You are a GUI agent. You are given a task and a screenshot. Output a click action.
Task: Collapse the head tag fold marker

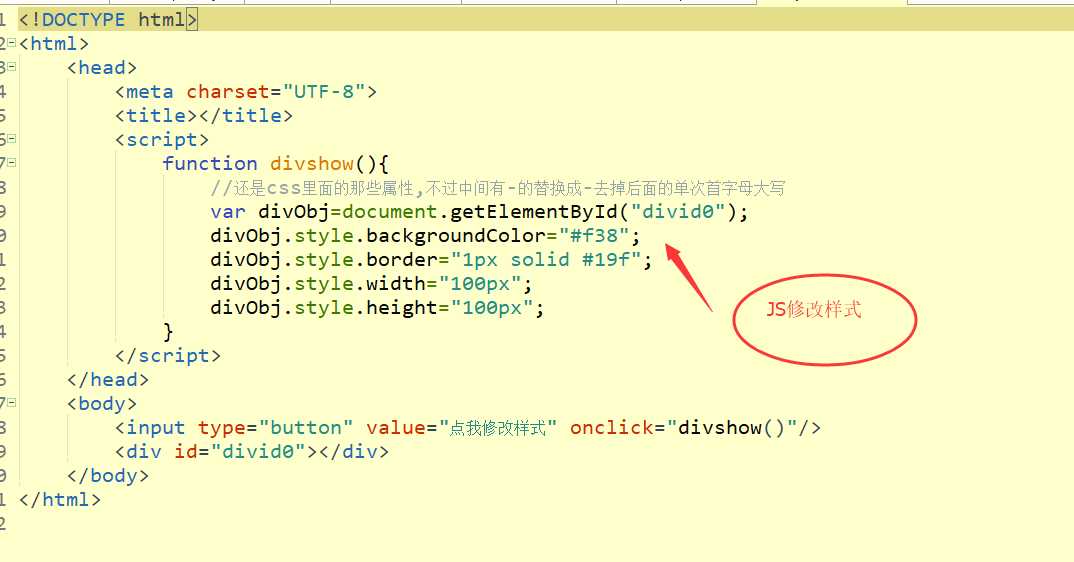11,67
